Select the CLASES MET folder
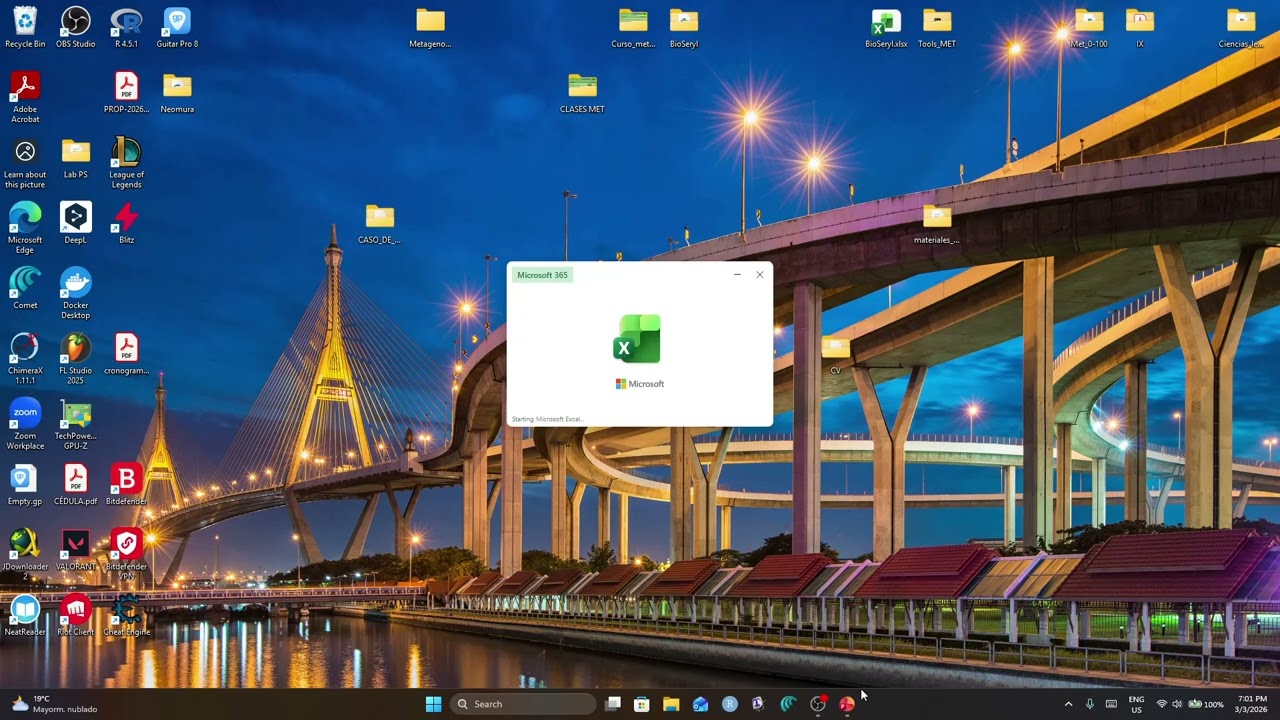This screenshot has height=720, width=1280. (582, 93)
